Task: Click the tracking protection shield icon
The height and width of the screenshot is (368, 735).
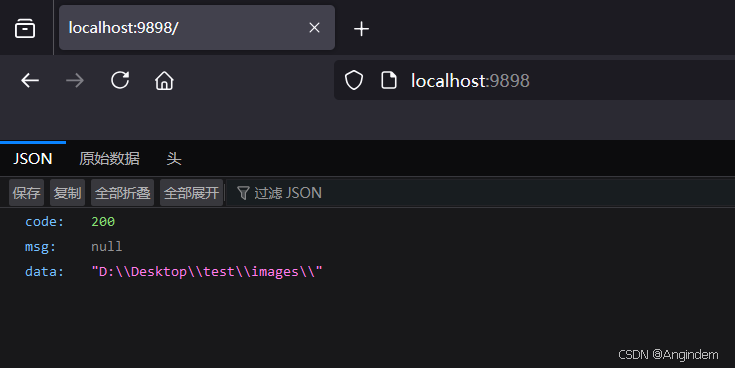Action: [x=354, y=80]
